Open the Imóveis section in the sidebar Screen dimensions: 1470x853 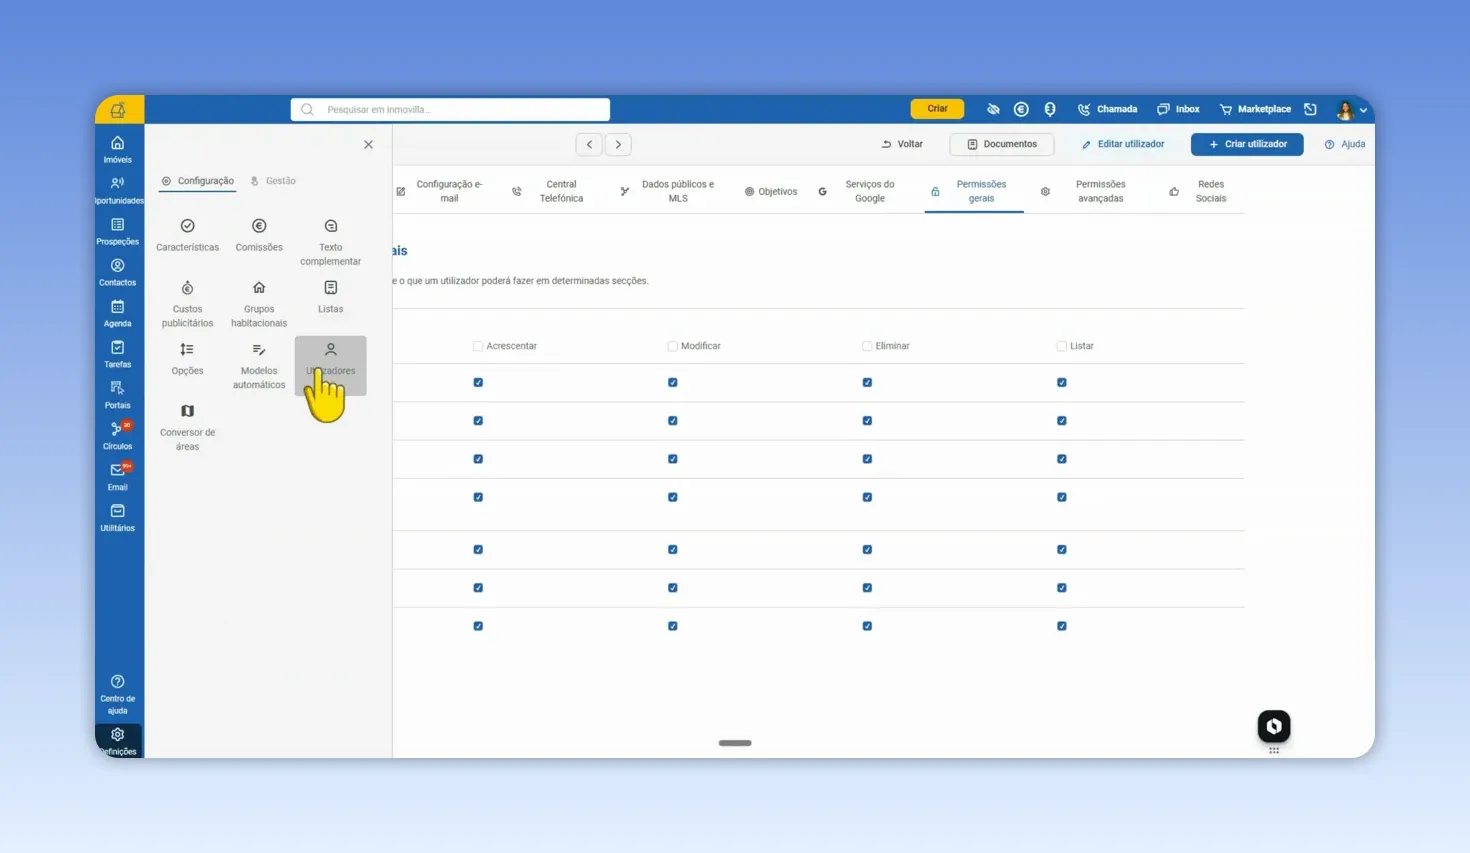[x=117, y=149]
